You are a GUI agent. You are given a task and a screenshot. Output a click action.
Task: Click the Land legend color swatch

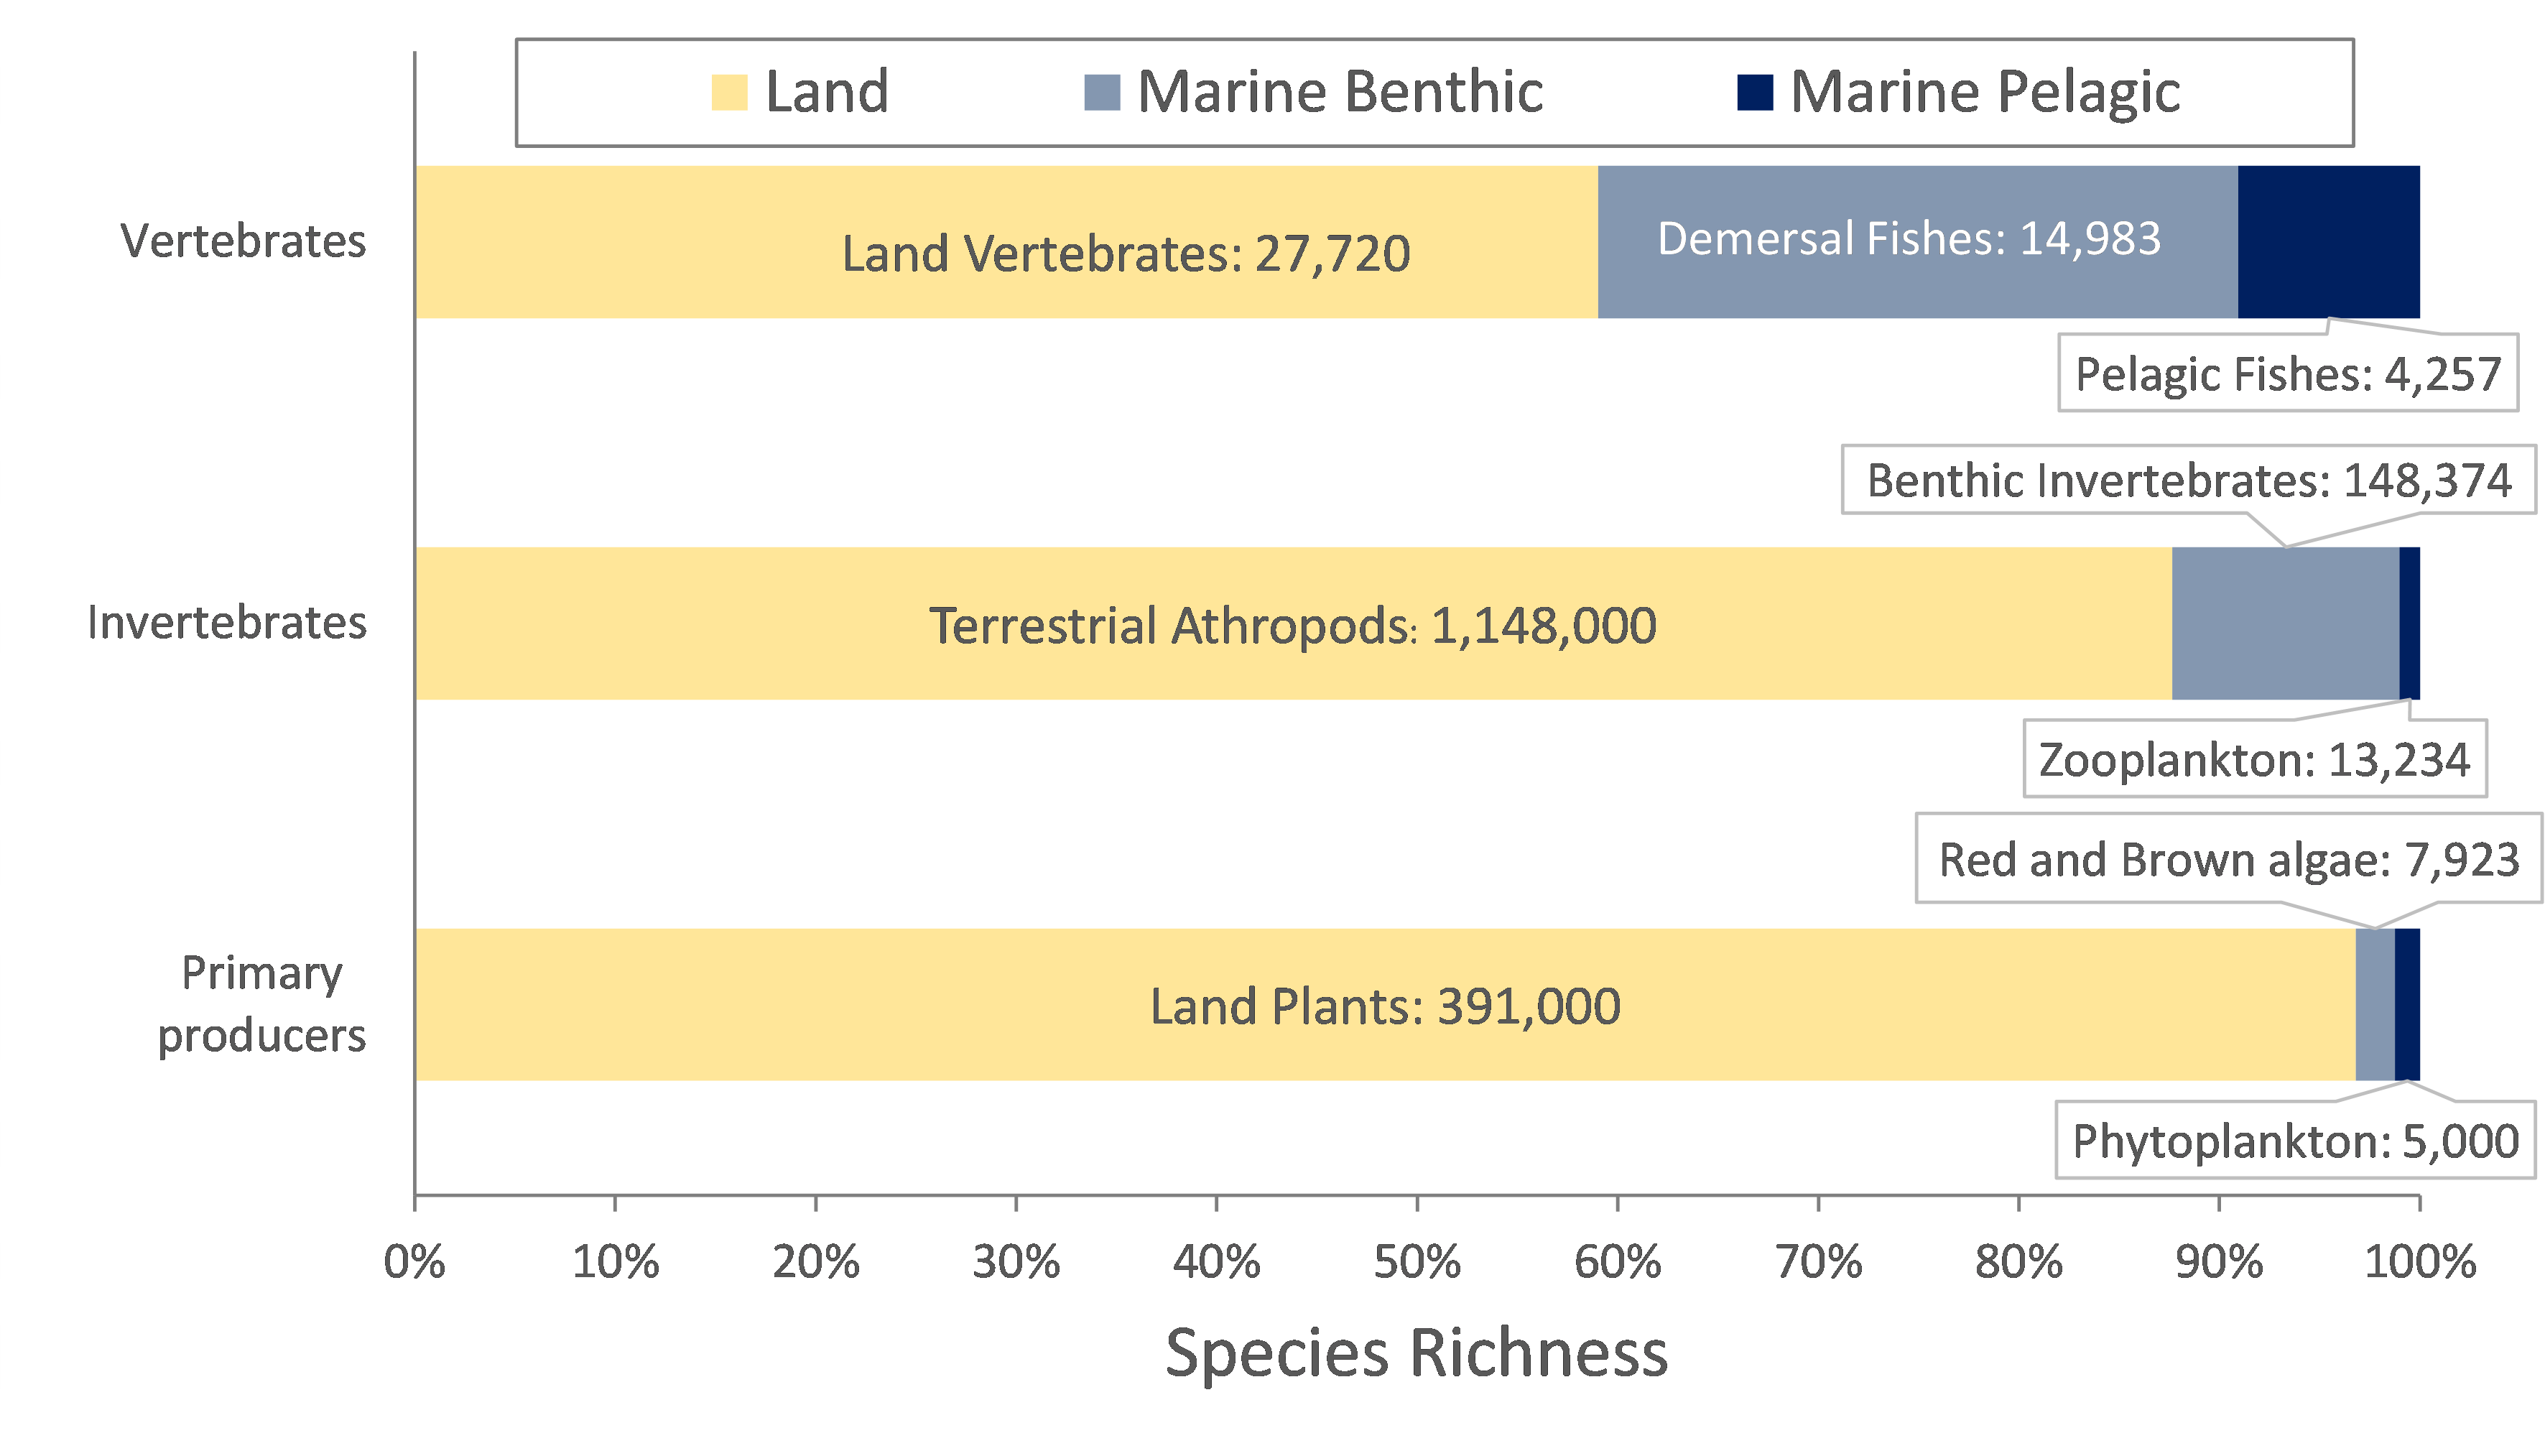click(x=729, y=92)
